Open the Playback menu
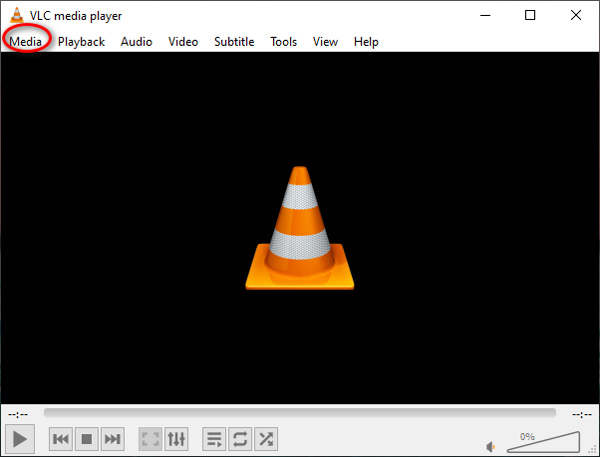600x457 pixels. pos(81,41)
